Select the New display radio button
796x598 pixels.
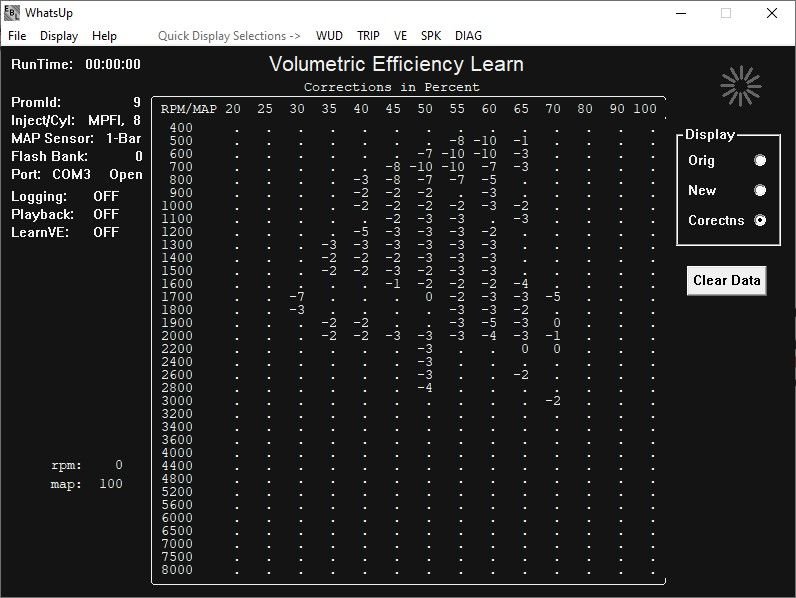pos(760,191)
